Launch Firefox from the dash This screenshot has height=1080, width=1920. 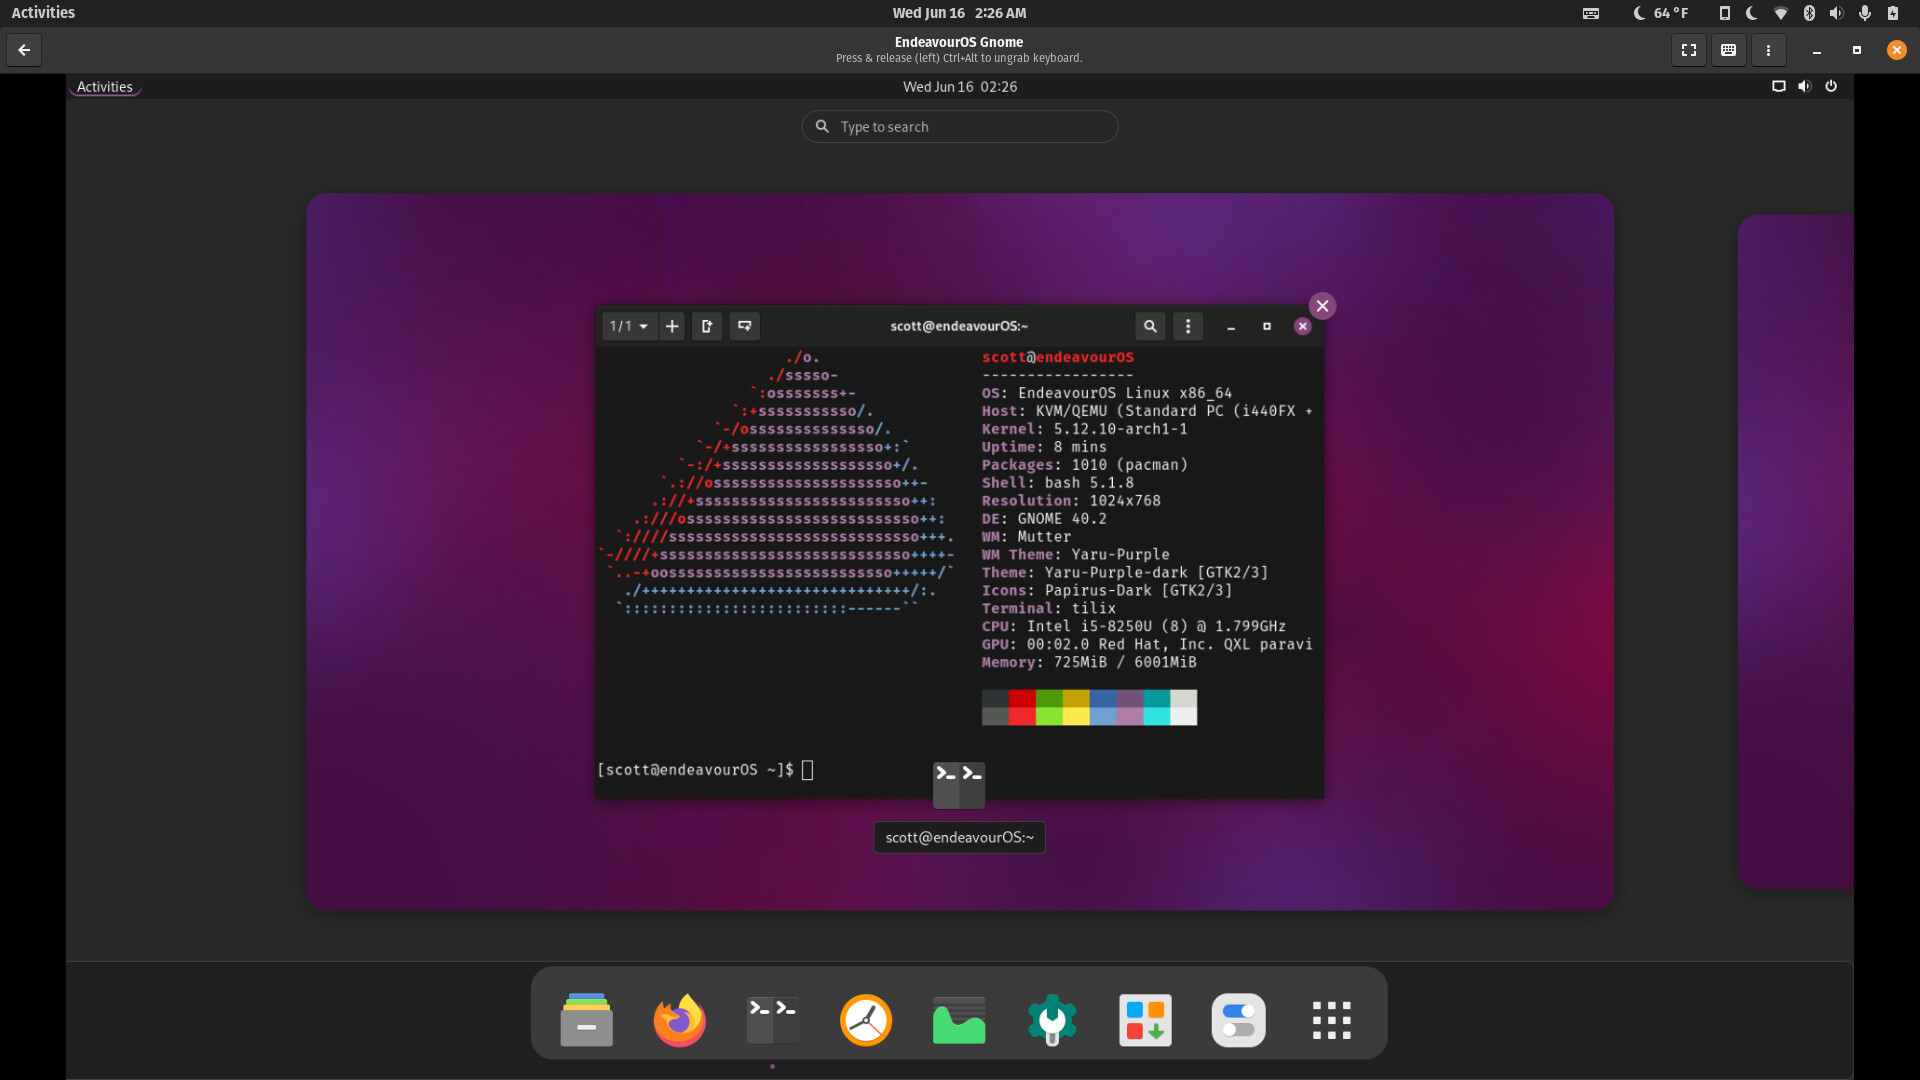pyautogui.click(x=680, y=1020)
